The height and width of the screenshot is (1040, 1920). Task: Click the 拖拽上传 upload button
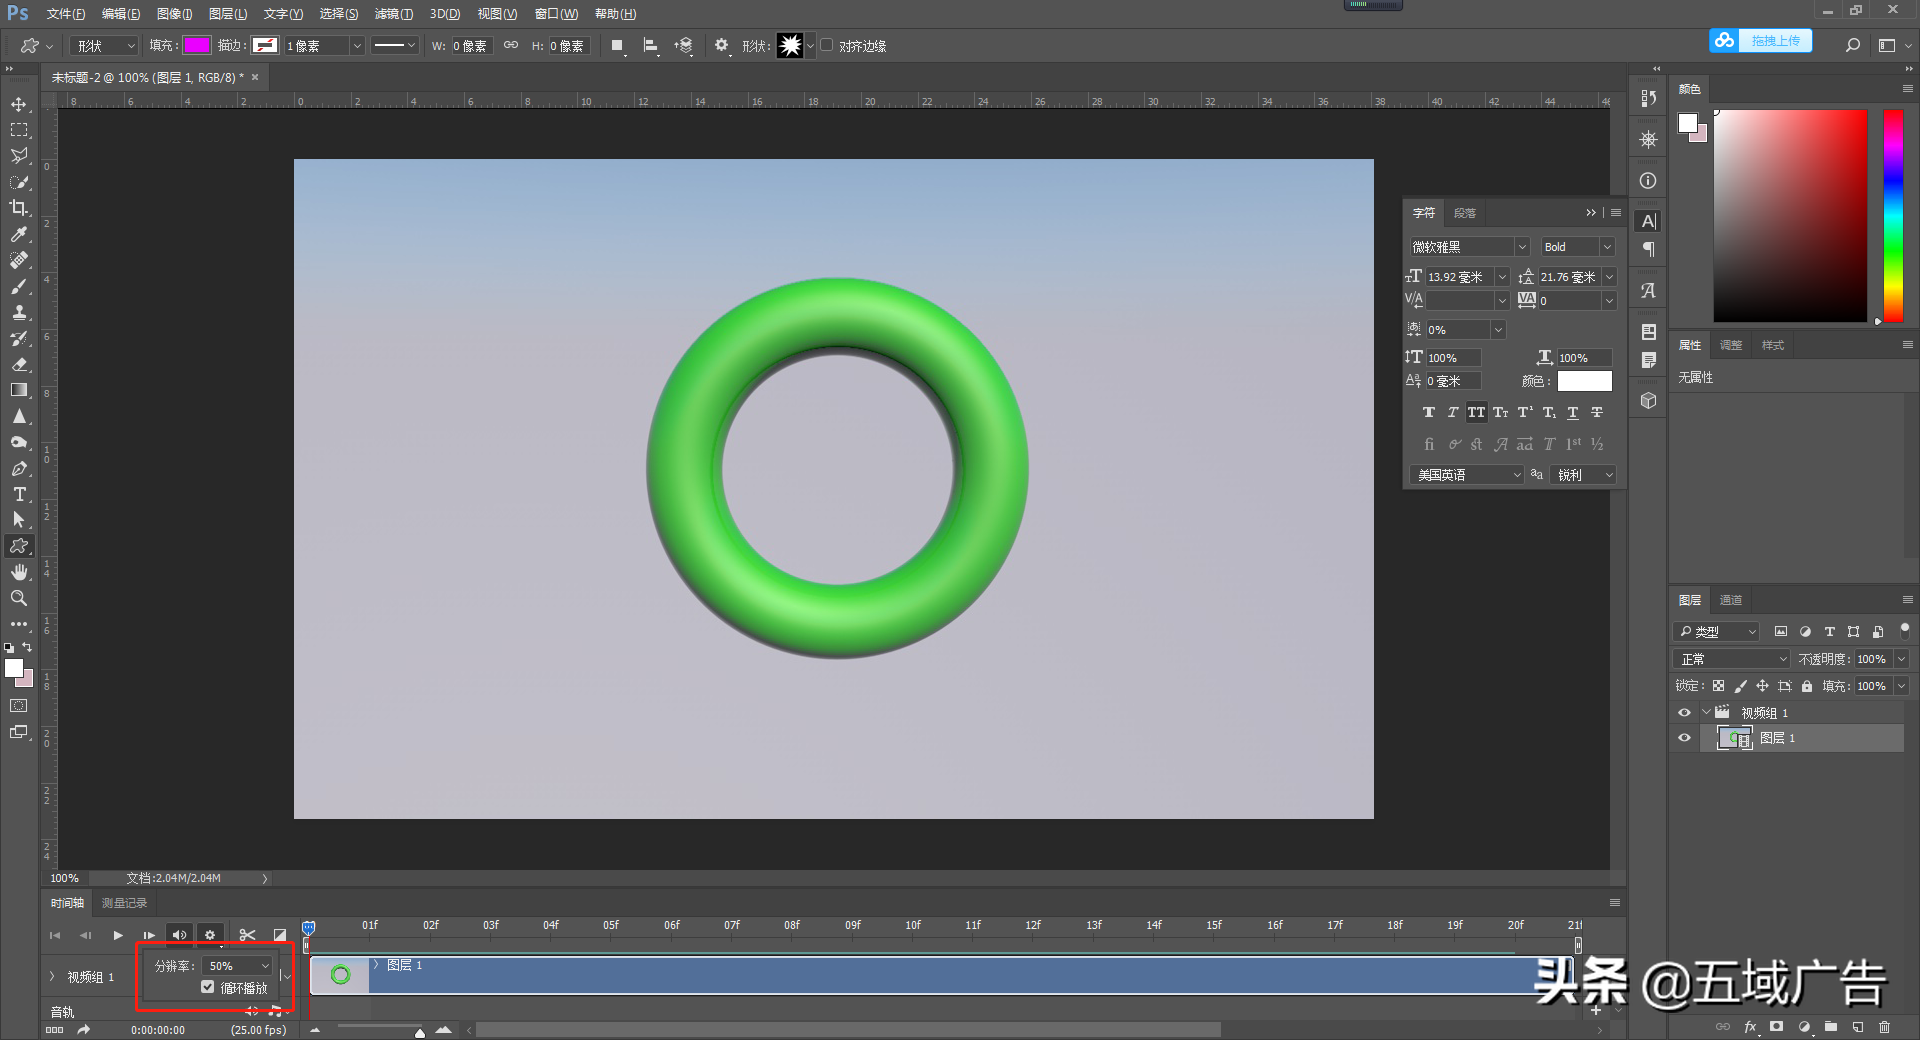click(1760, 41)
